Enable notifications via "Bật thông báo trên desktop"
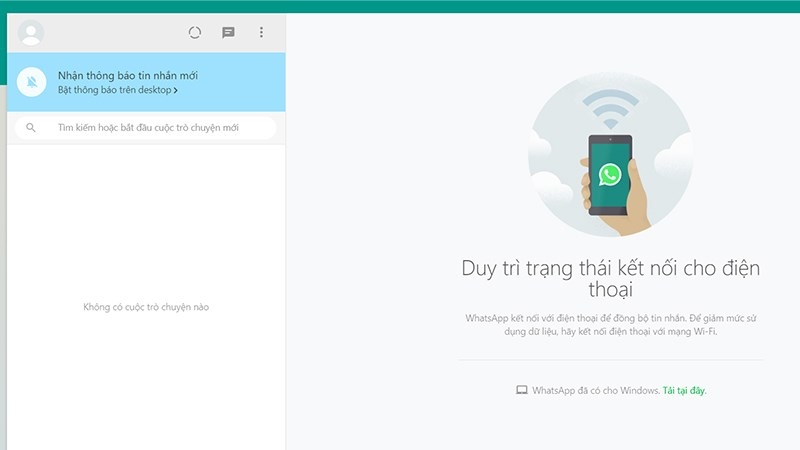Screen dimensions: 800x450 115,90
